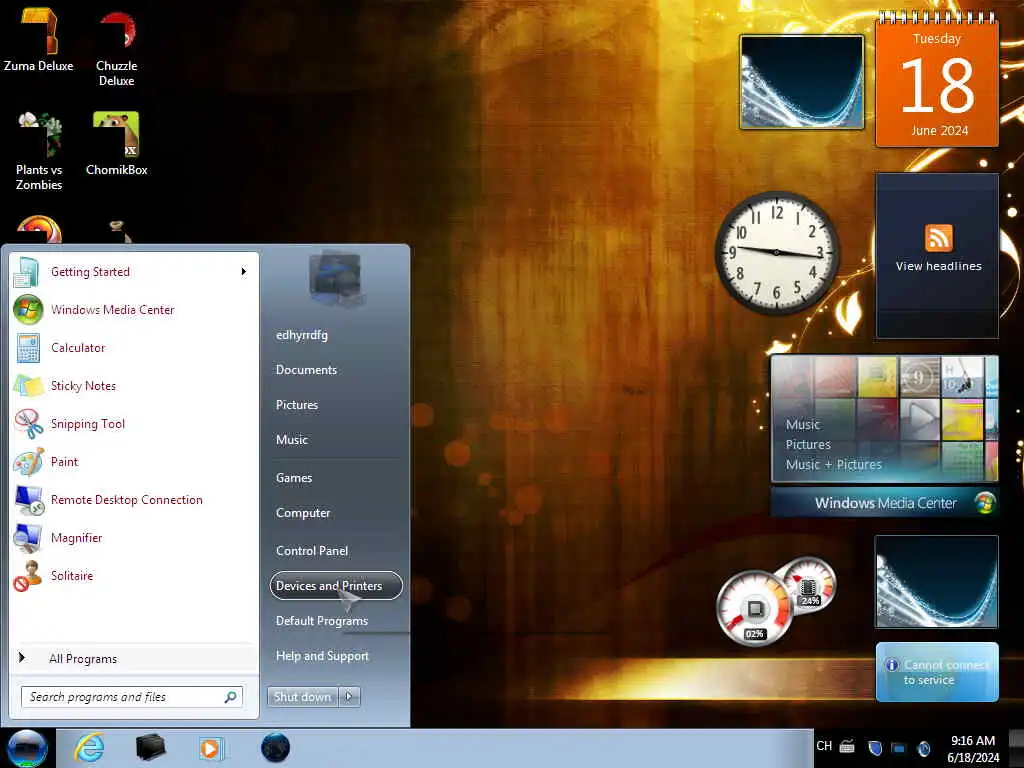
Task: Click the magnifying glass search icon
Action: (x=231, y=697)
